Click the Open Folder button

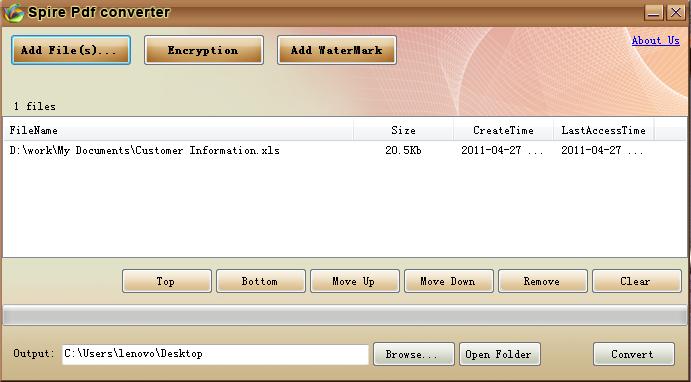500,354
